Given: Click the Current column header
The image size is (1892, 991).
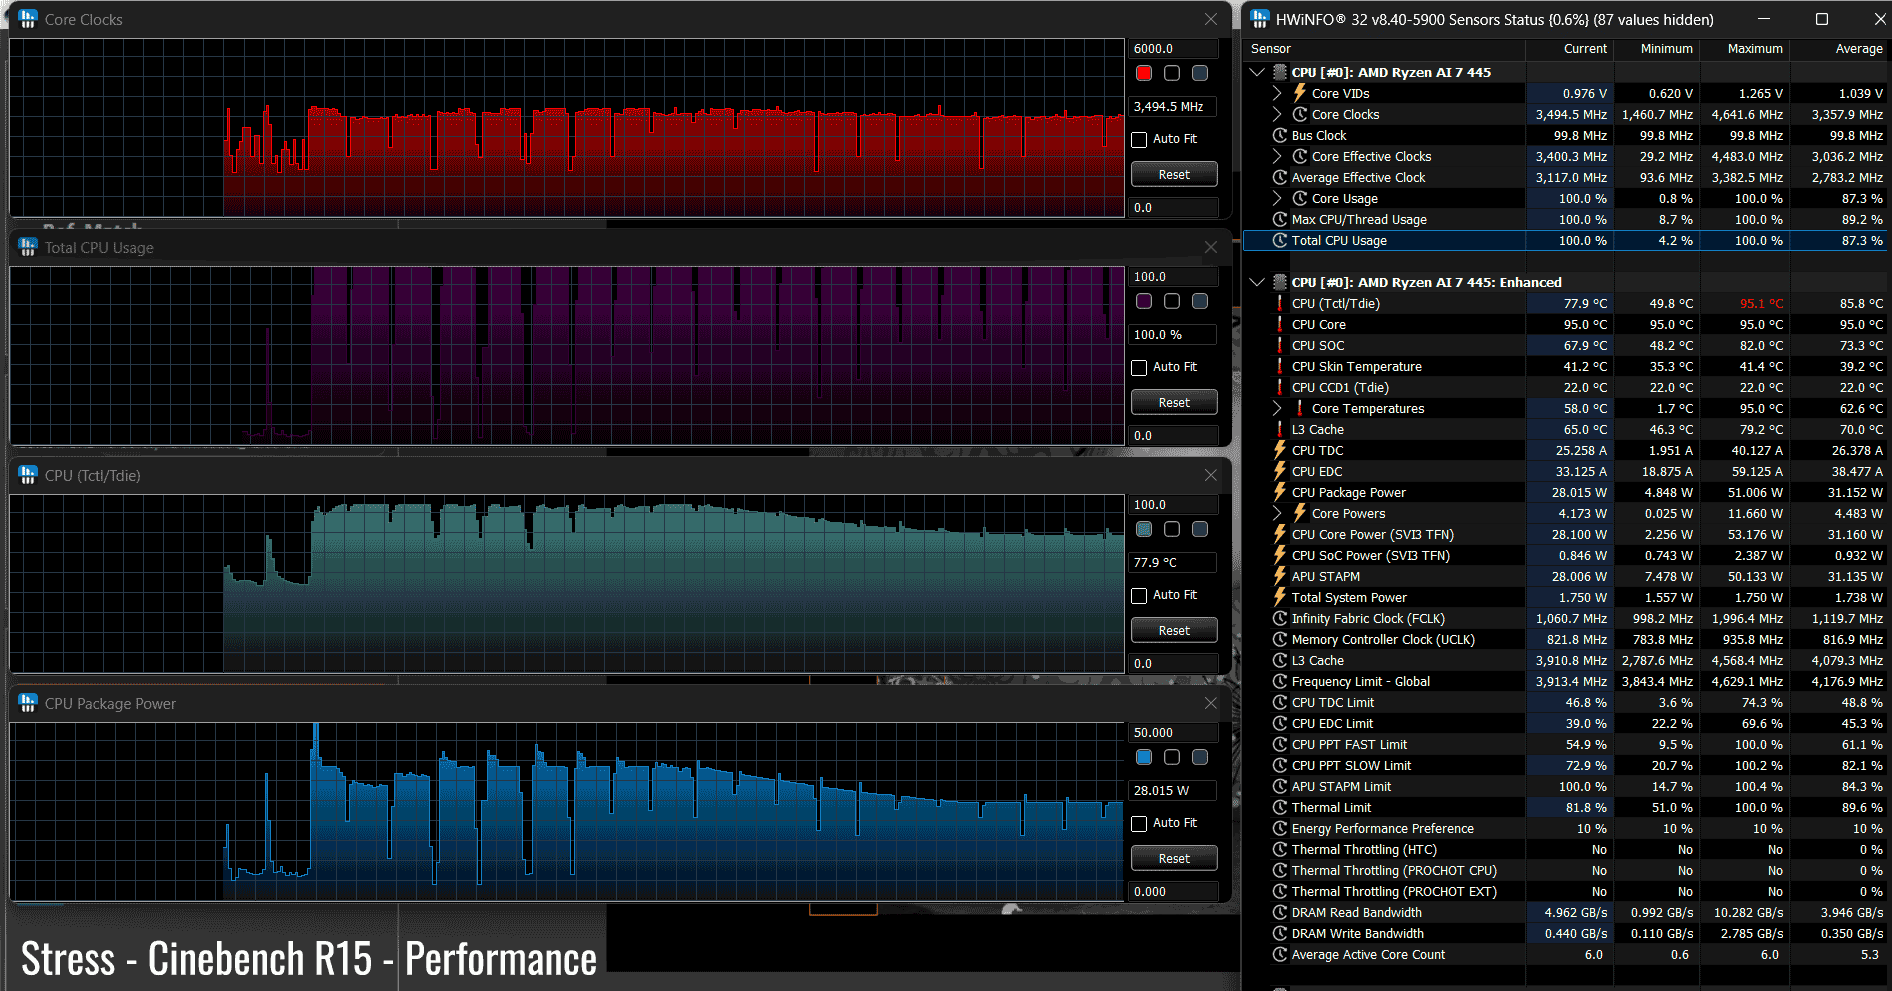Looking at the screenshot, I should (x=1569, y=48).
